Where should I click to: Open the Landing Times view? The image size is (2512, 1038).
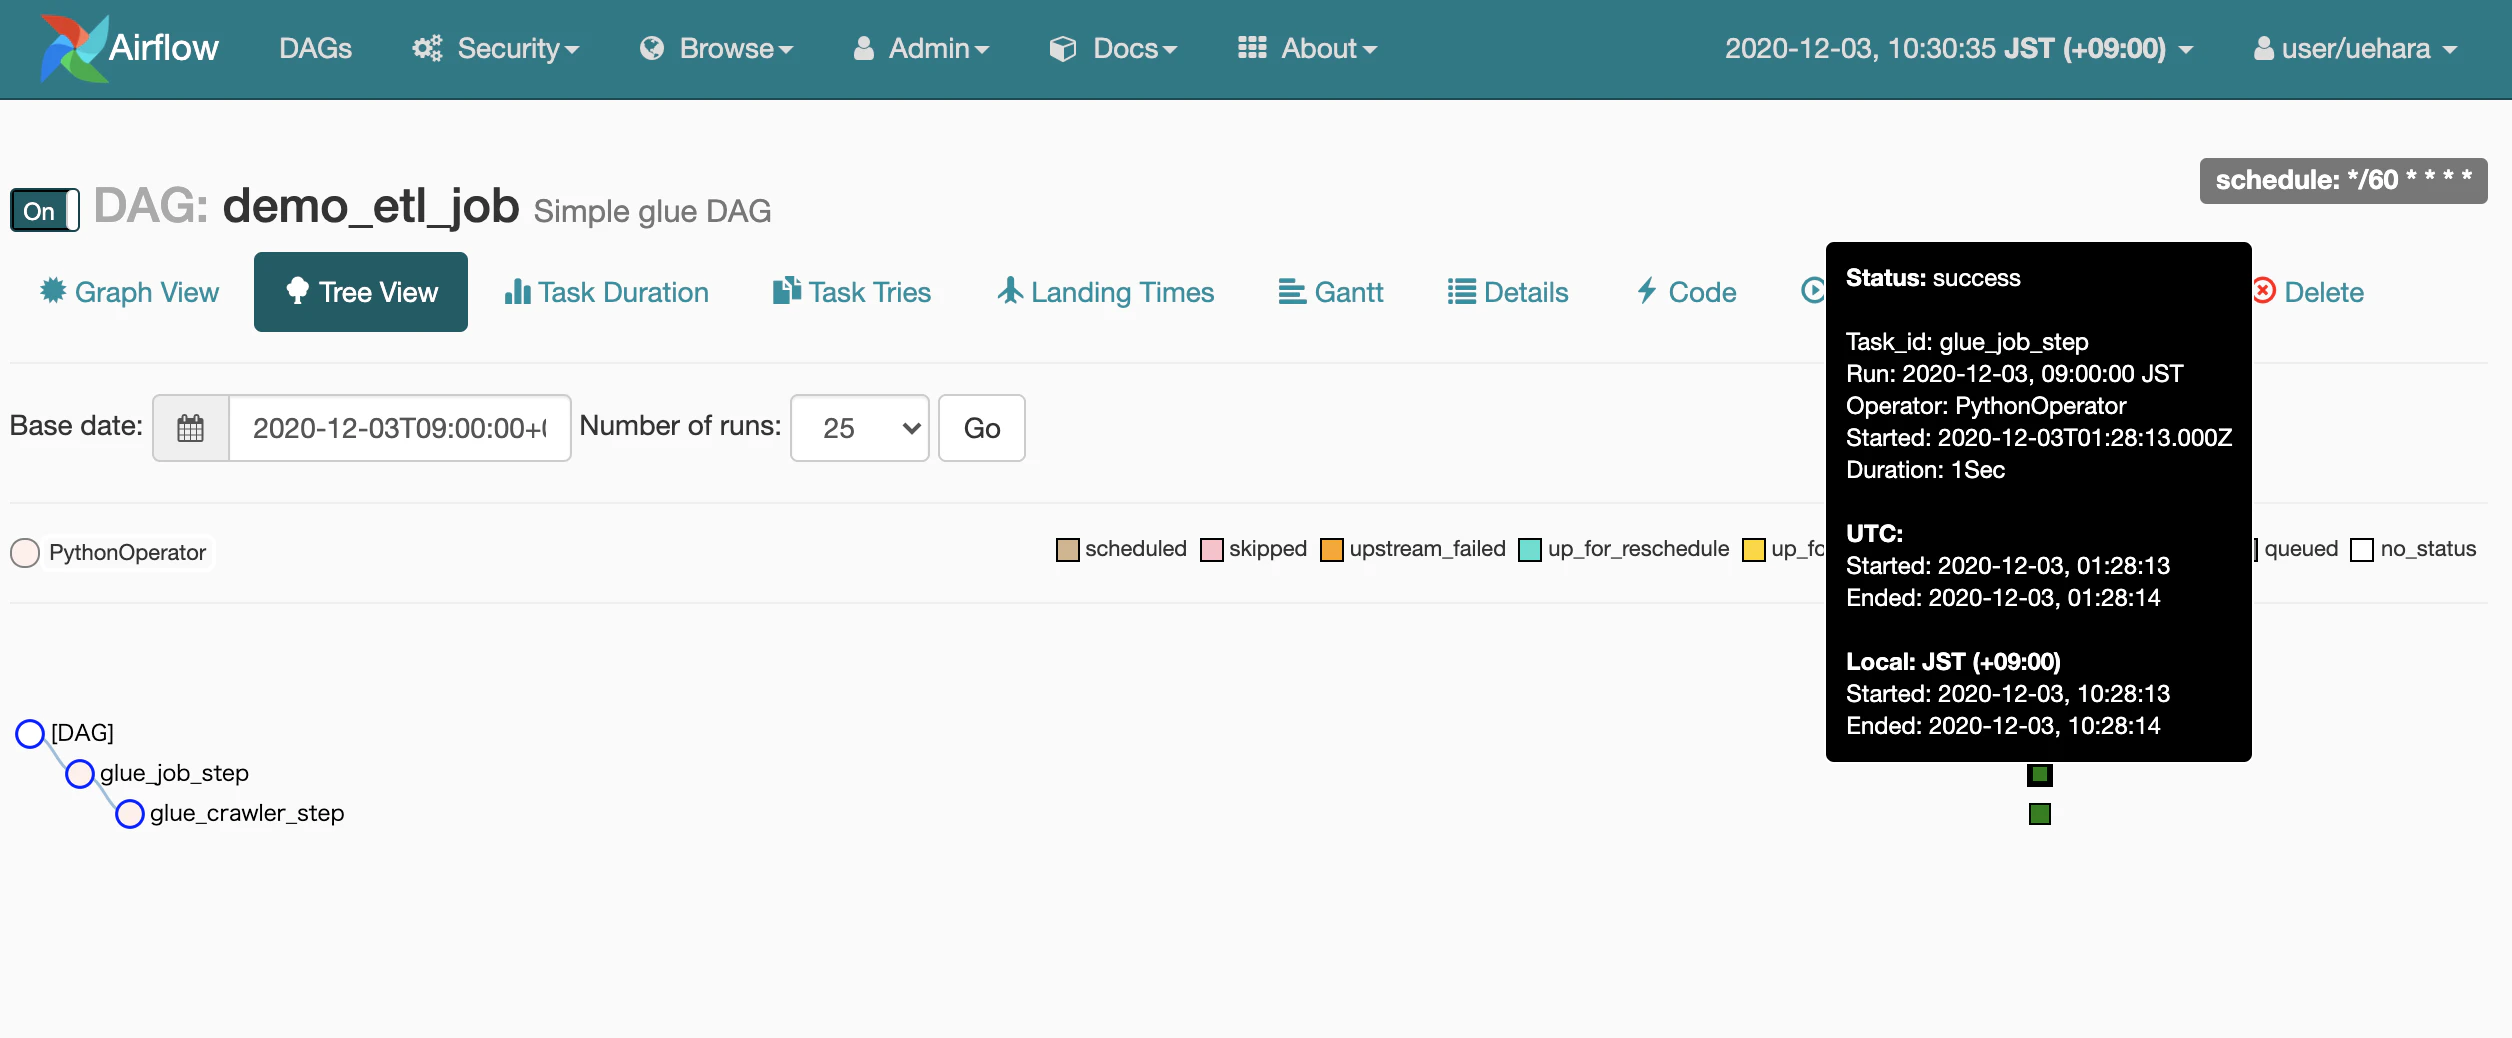pos(1105,292)
